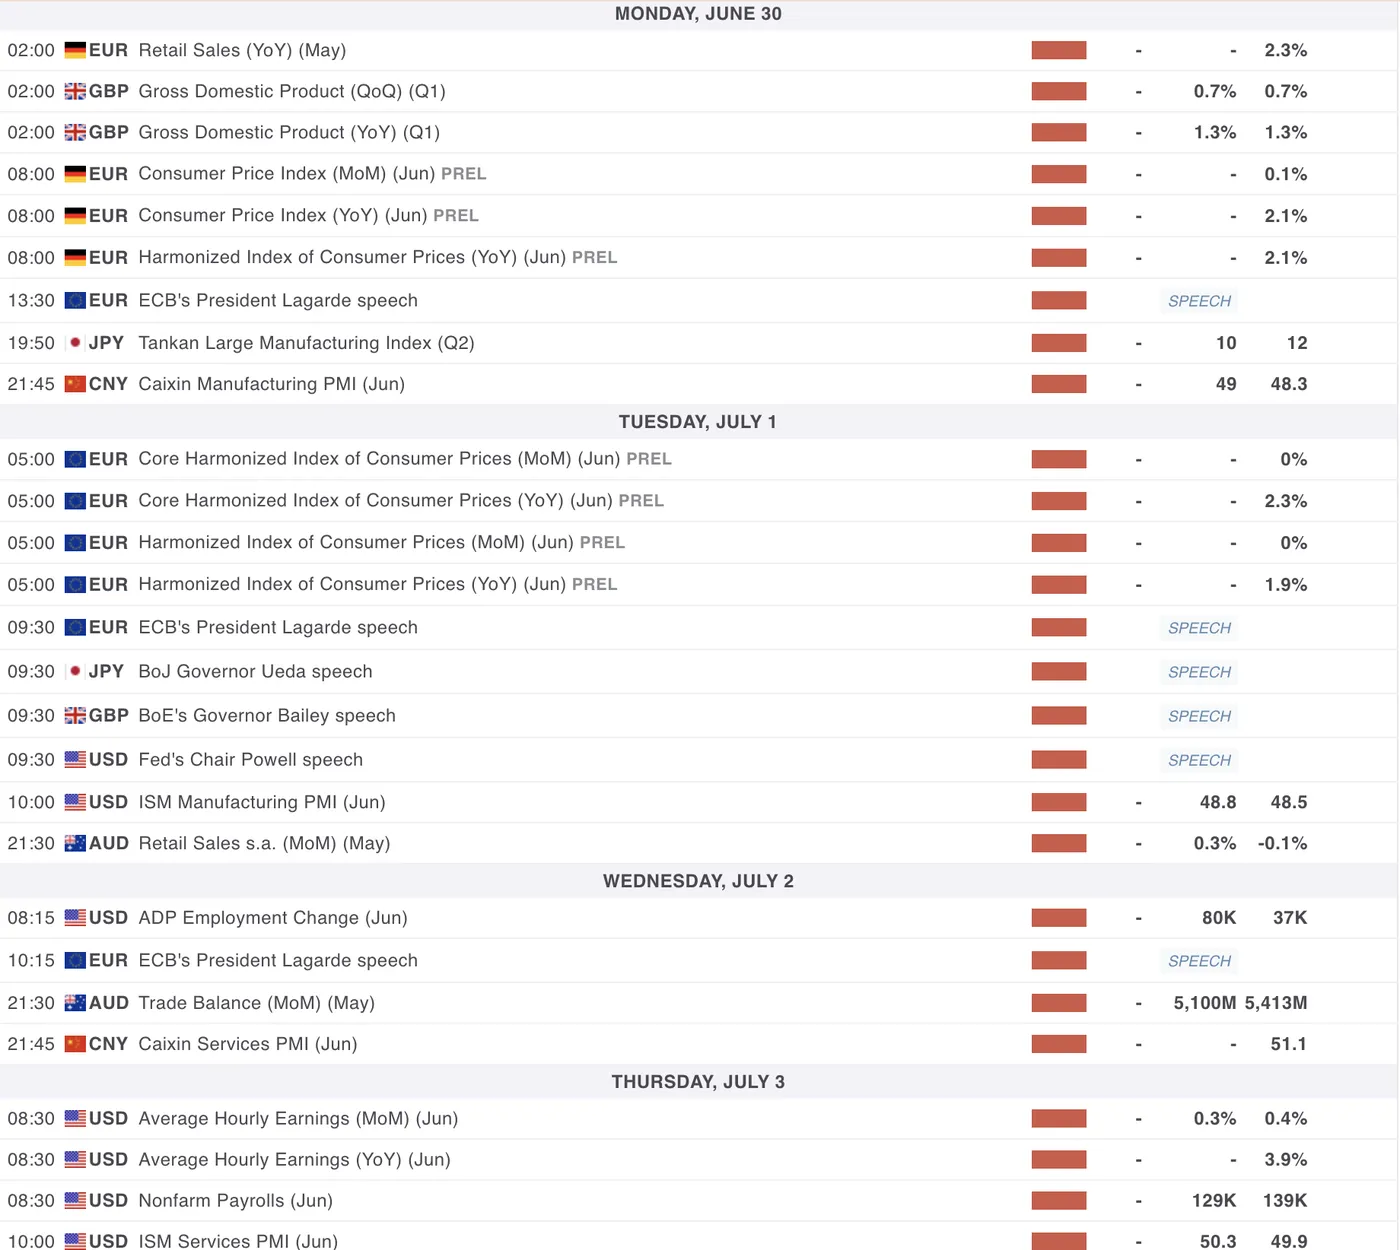Open the ADP Employment Change (Jun) event
Viewport: 1400px width, 1250px height.
click(273, 918)
